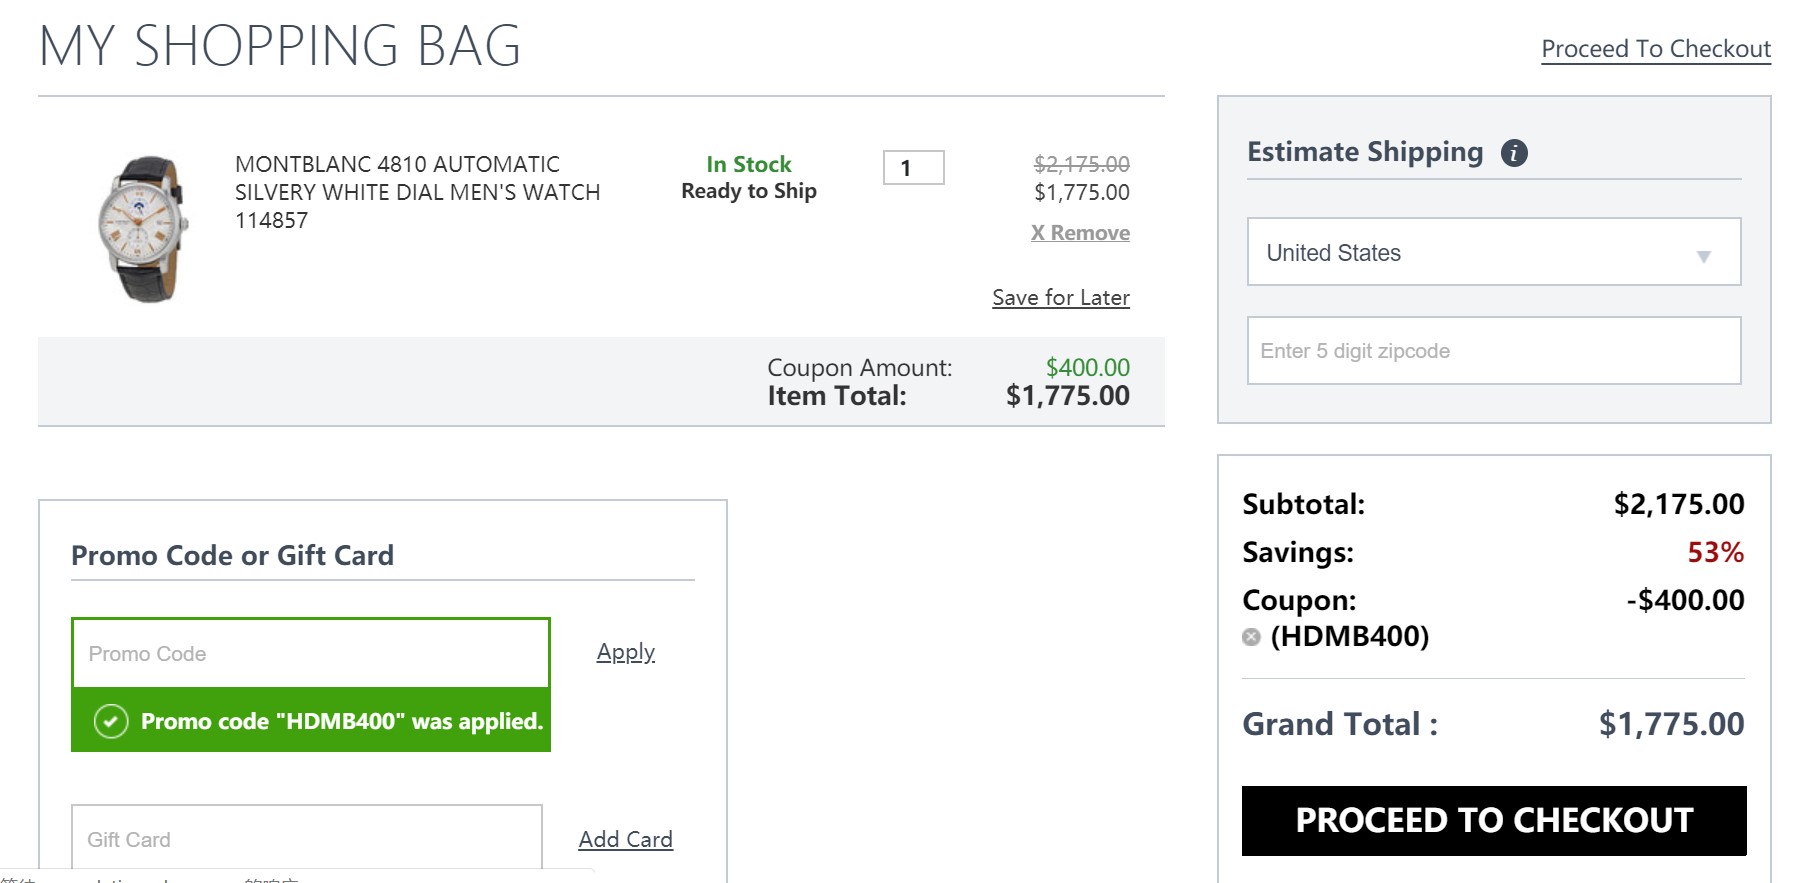Click the Estimate Shipping info icon
This screenshot has height=883, width=1800.
pyautogui.click(x=1514, y=153)
